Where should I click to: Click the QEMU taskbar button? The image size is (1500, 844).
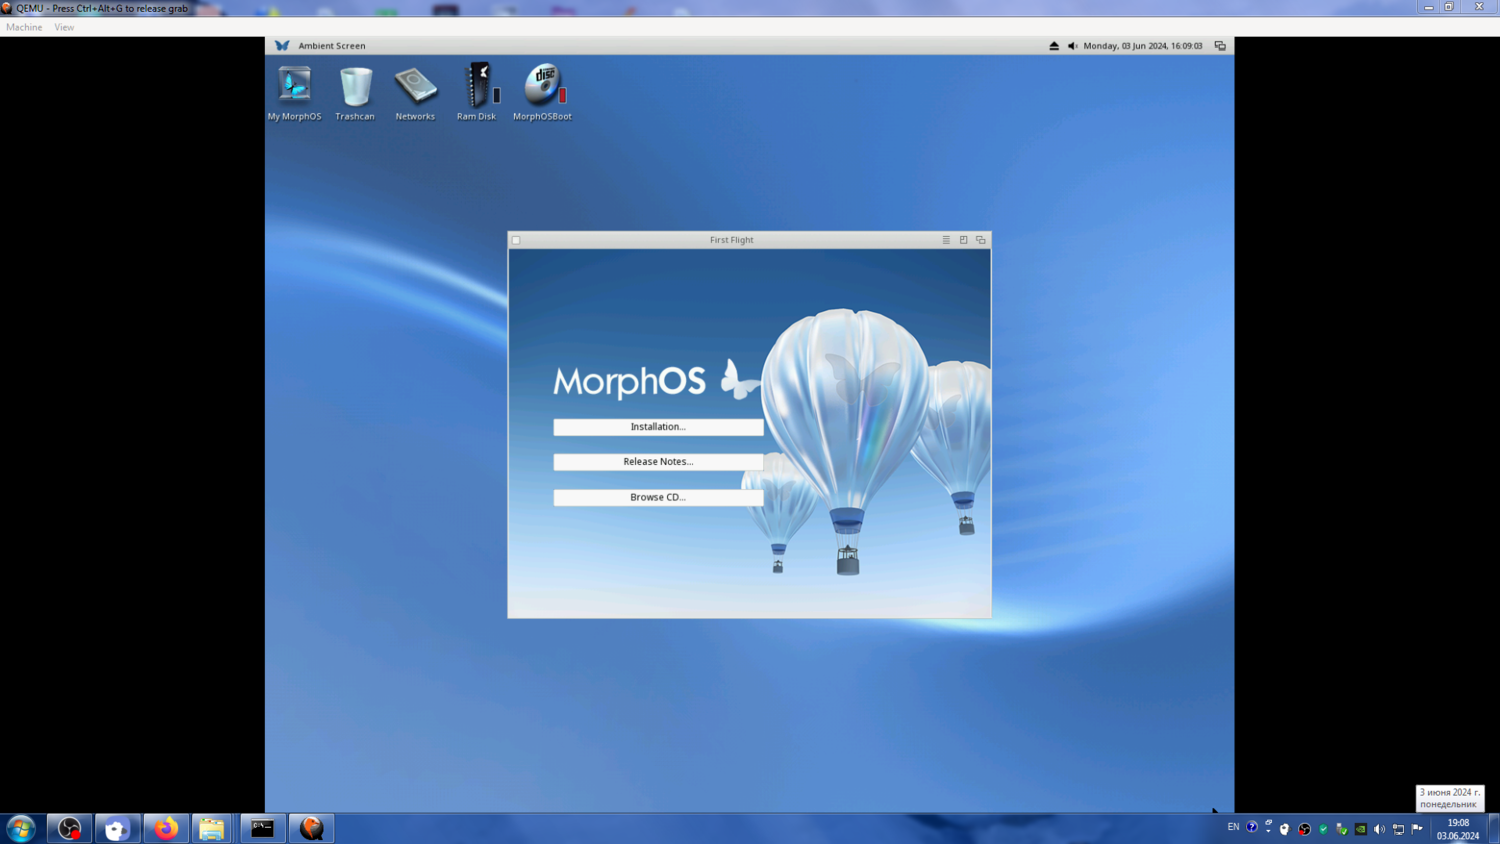pyautogui.click(x=312, y=828)
